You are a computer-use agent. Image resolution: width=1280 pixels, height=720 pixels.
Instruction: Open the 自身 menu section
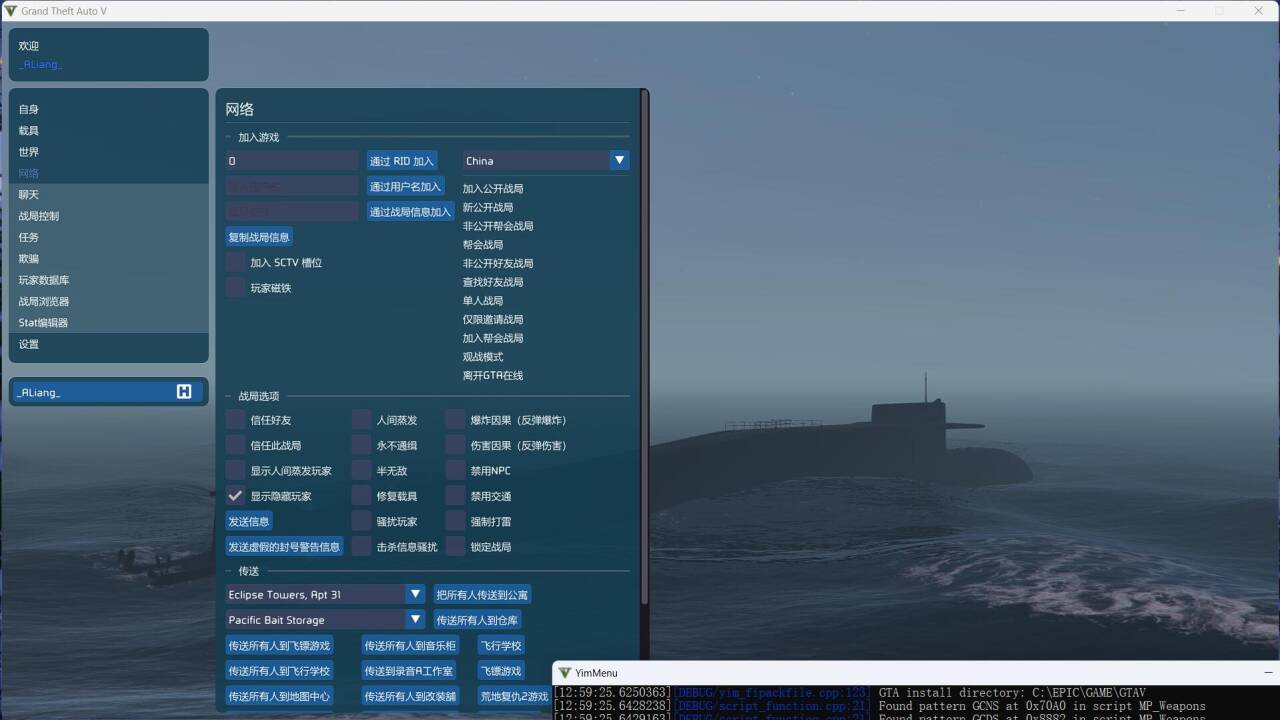[x=109, y=109]
